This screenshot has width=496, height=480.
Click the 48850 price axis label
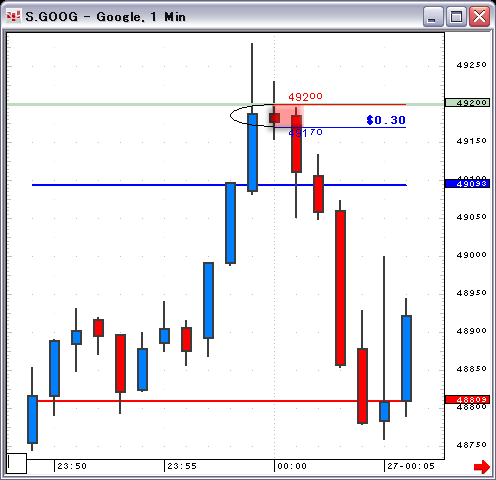click(x=472, y=369)
